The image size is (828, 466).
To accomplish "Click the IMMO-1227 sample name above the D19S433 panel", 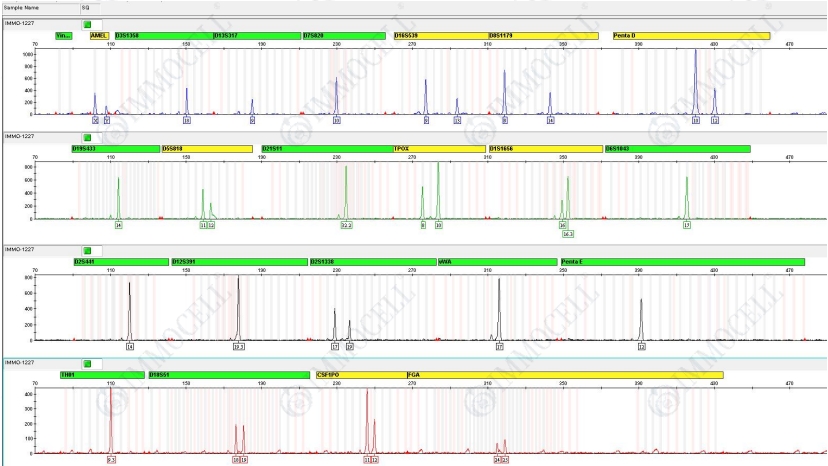I will (x=20, y=136).
